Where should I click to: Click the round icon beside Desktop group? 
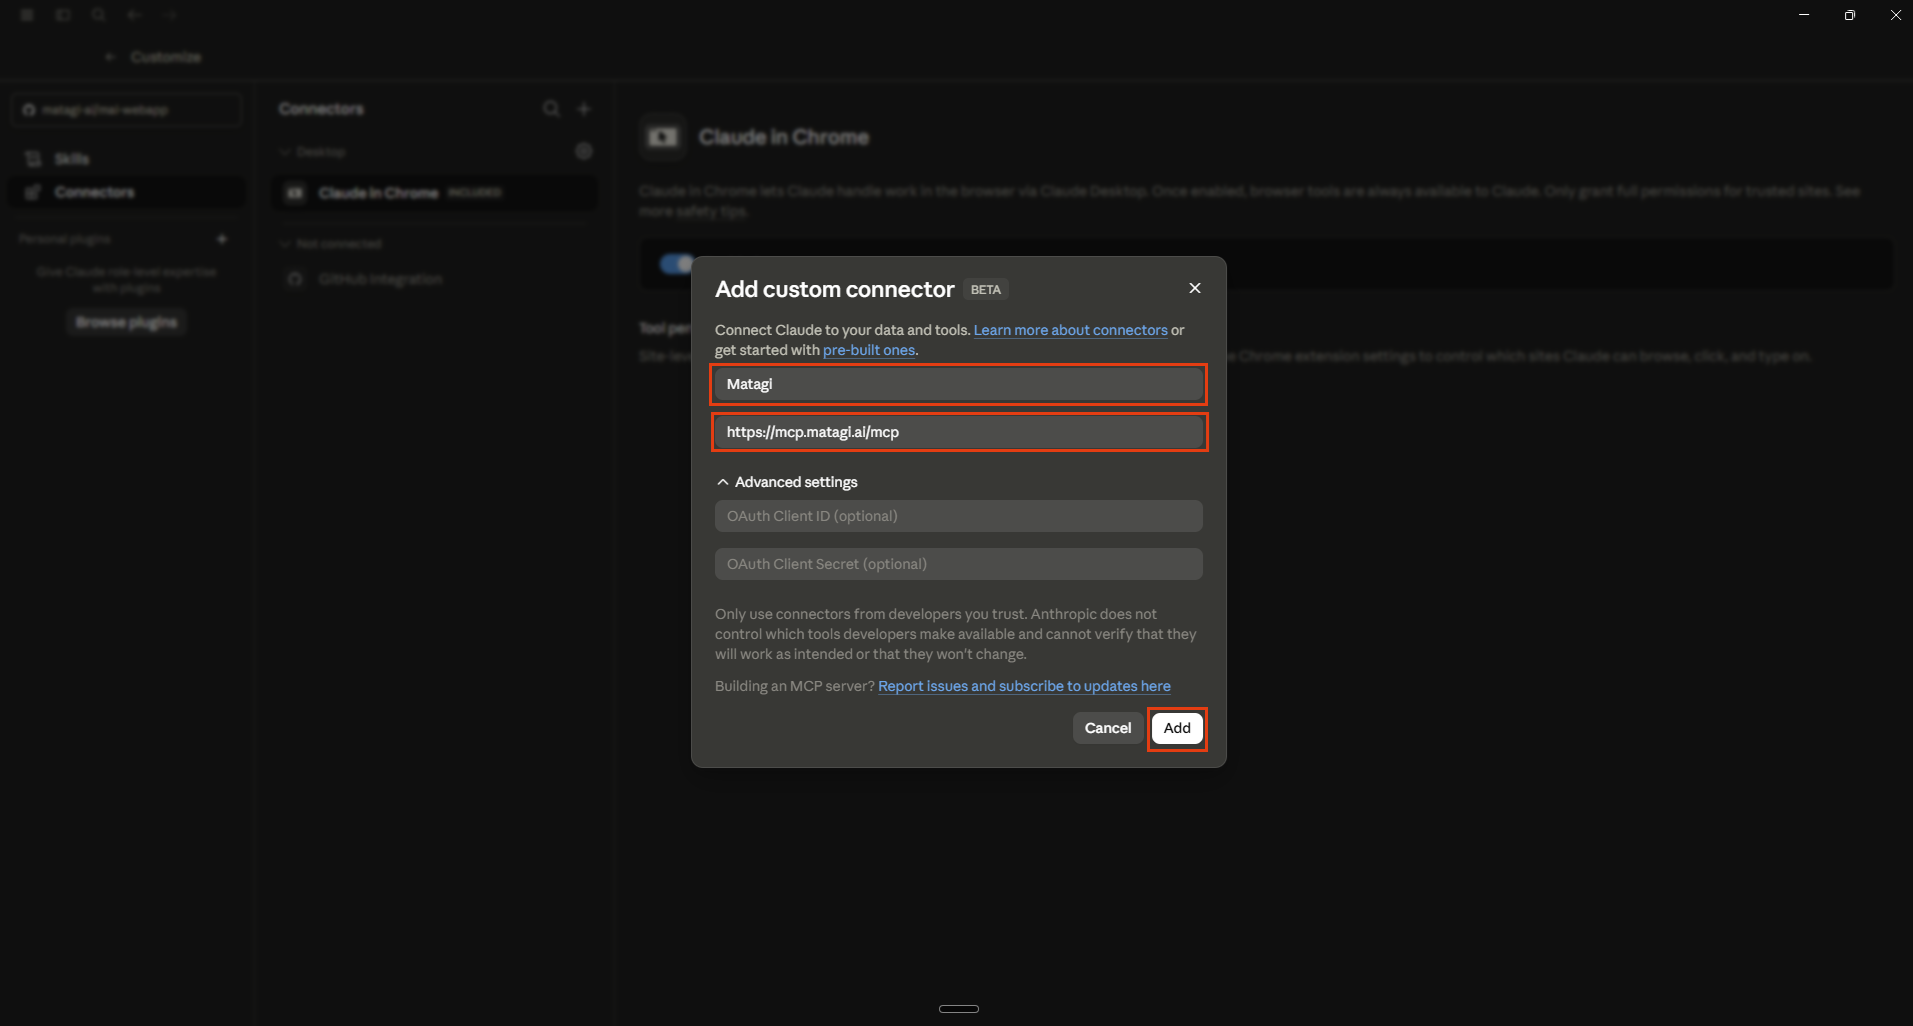pyautogui.click(x=584, y=151)
